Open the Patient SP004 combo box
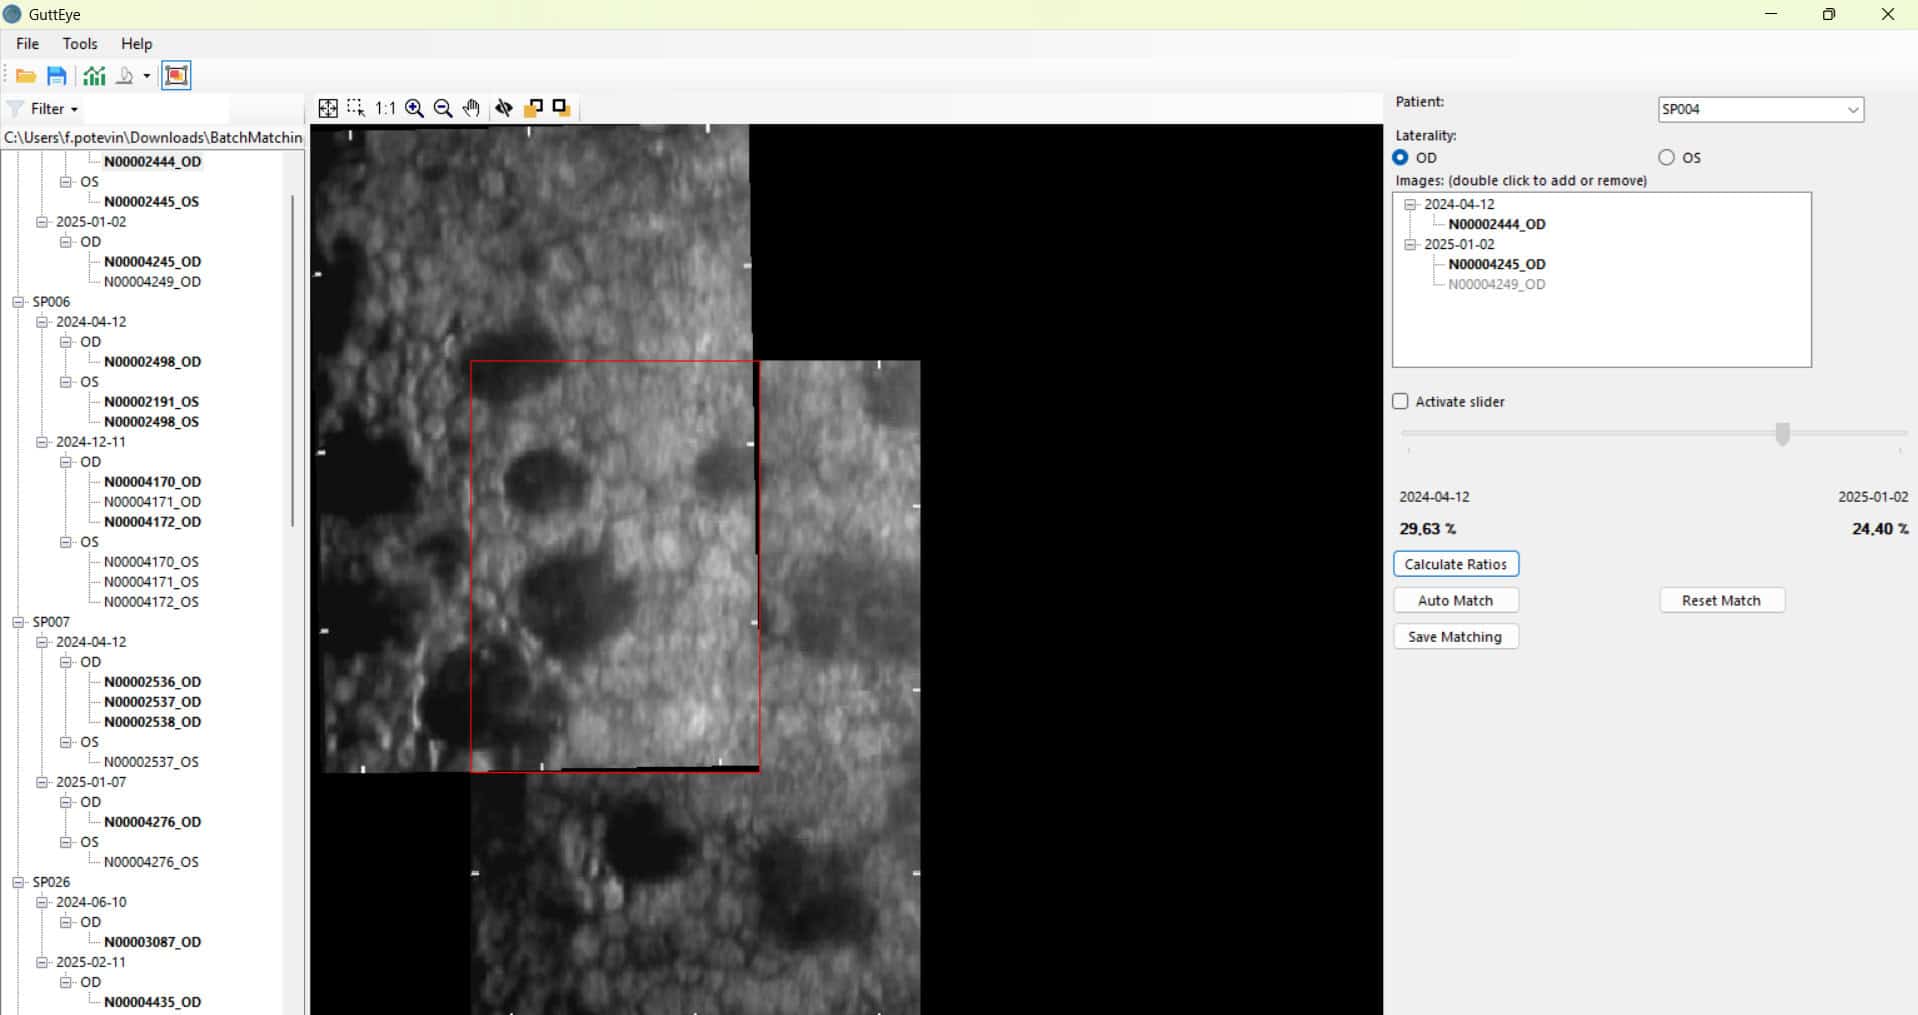 [1760, 109]
